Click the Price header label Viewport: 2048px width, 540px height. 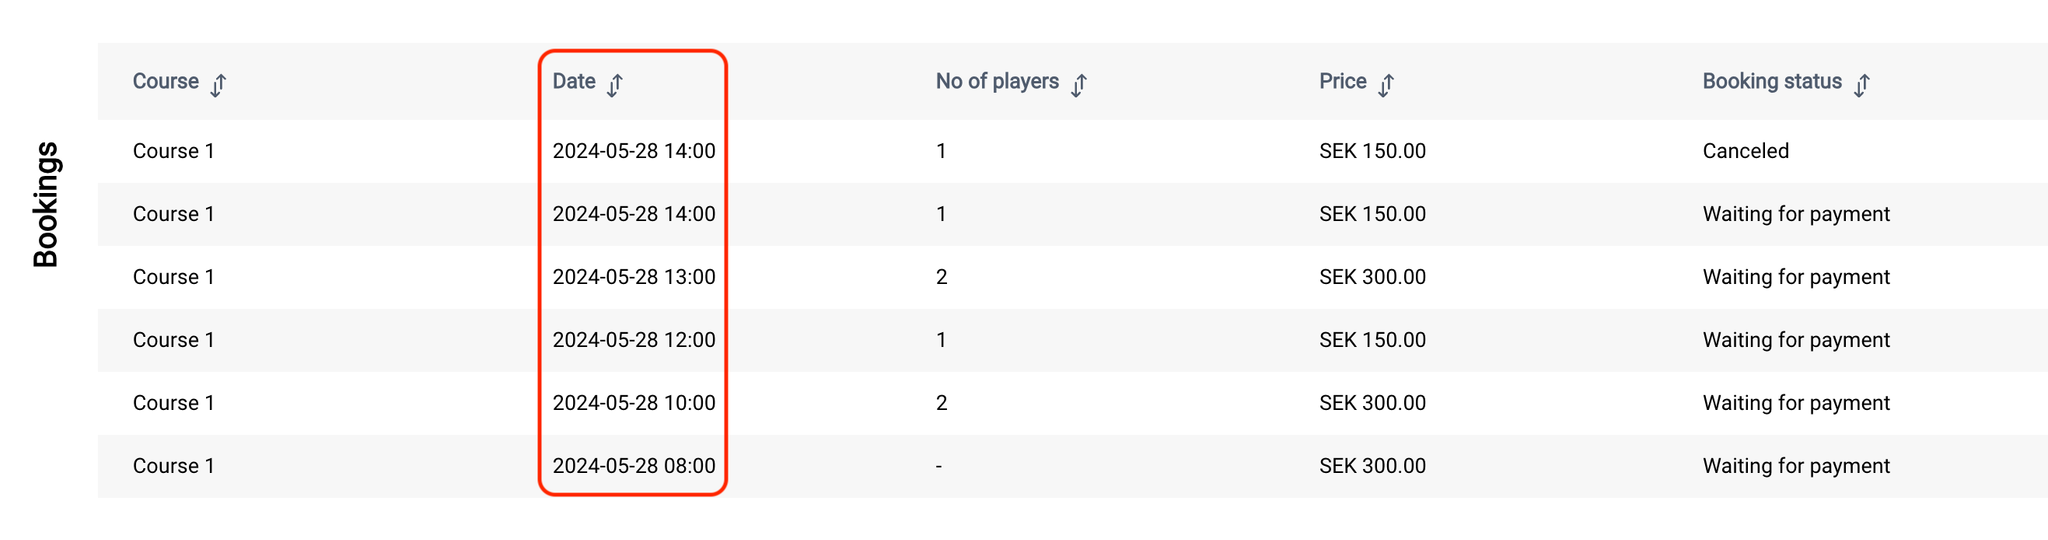[x=1343, y=82]
